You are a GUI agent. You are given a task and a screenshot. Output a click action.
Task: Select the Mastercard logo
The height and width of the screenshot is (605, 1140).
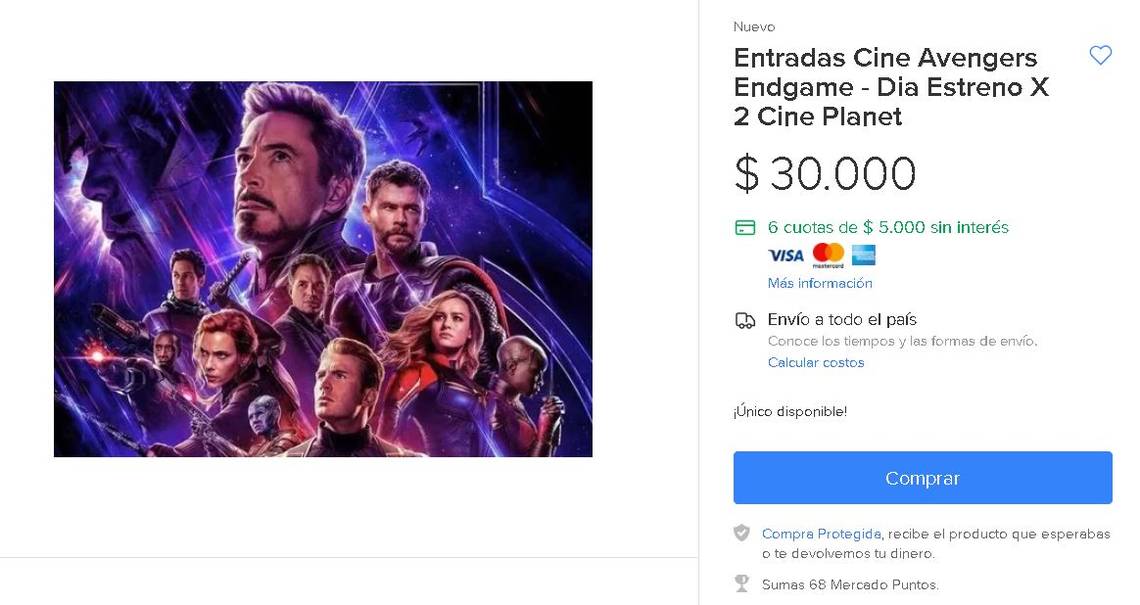[x=828, y=255]
